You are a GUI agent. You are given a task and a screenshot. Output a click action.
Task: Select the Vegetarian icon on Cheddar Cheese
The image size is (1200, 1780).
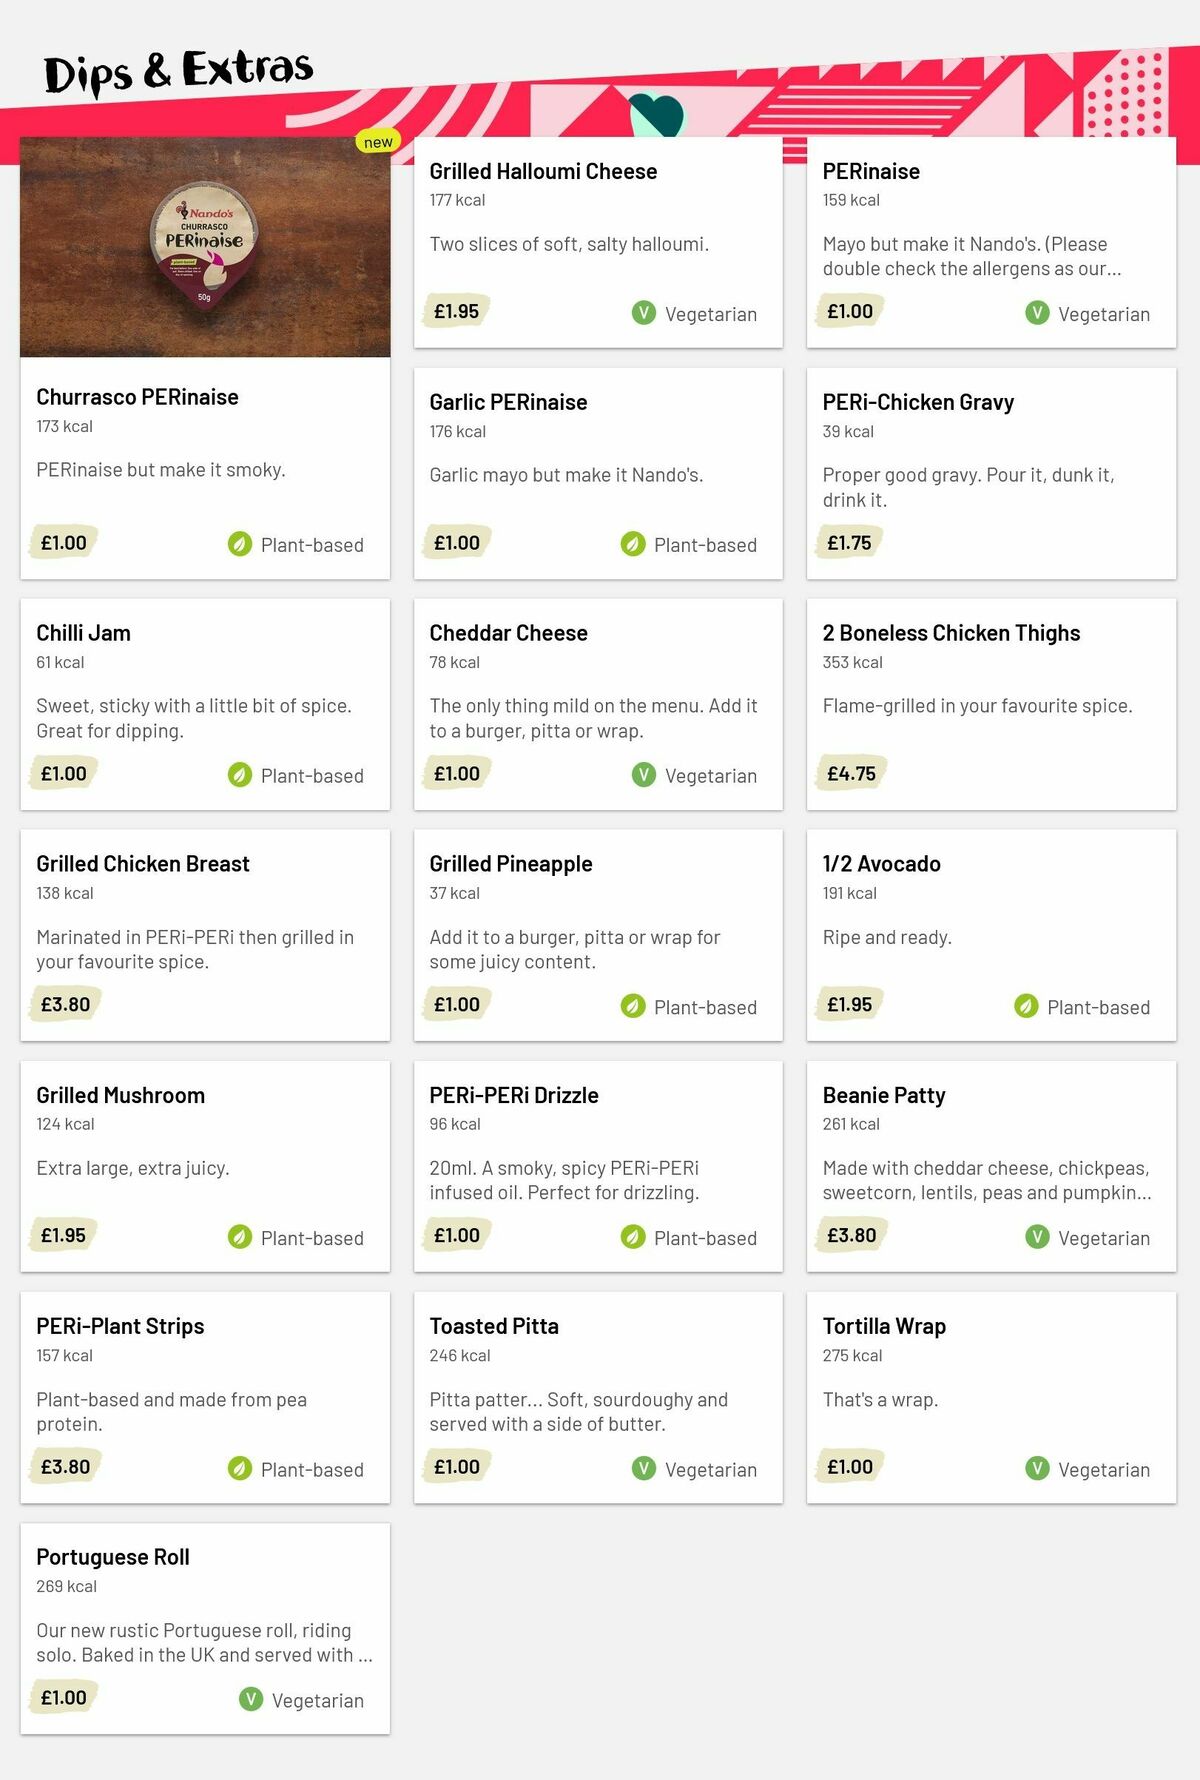point(644,776)
